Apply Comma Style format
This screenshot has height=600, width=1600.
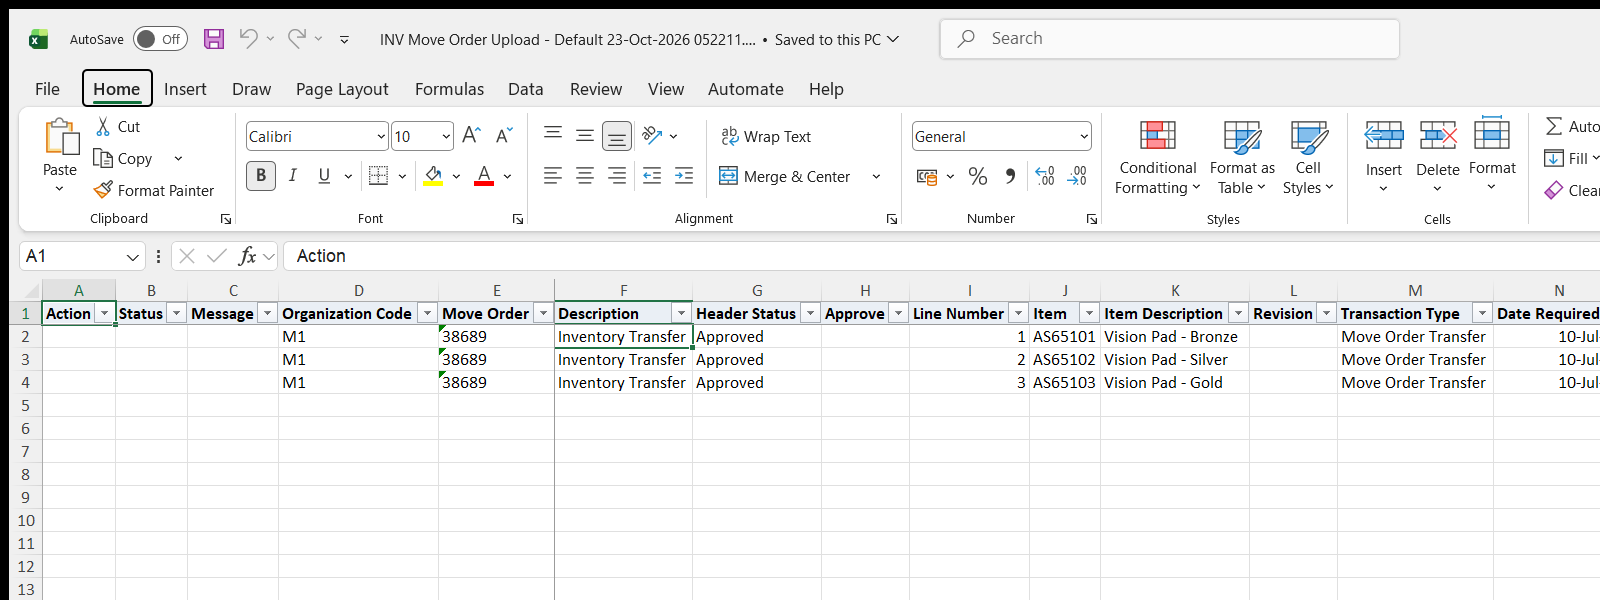[1010, 176]
